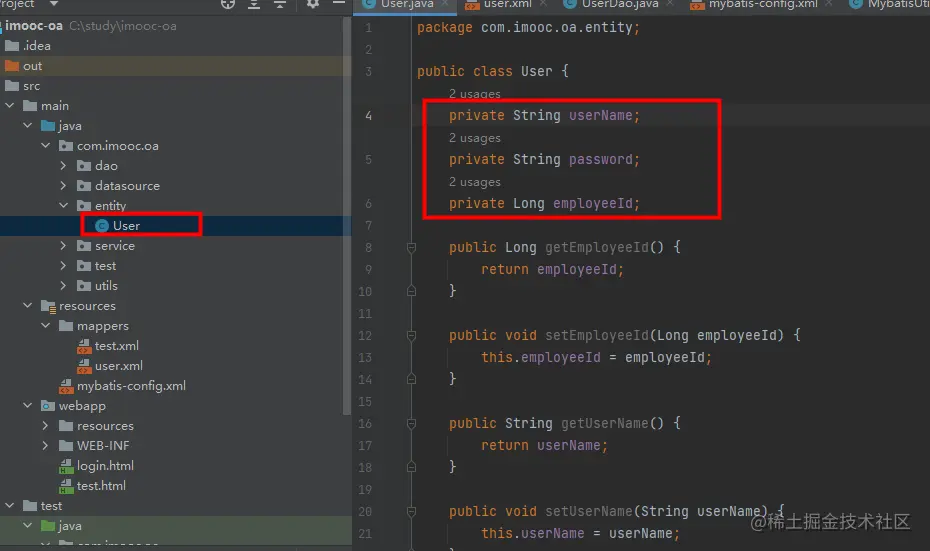Open test.xml in mappers
This screenshot has height=551, width=930.
click(x=116, y=346)
